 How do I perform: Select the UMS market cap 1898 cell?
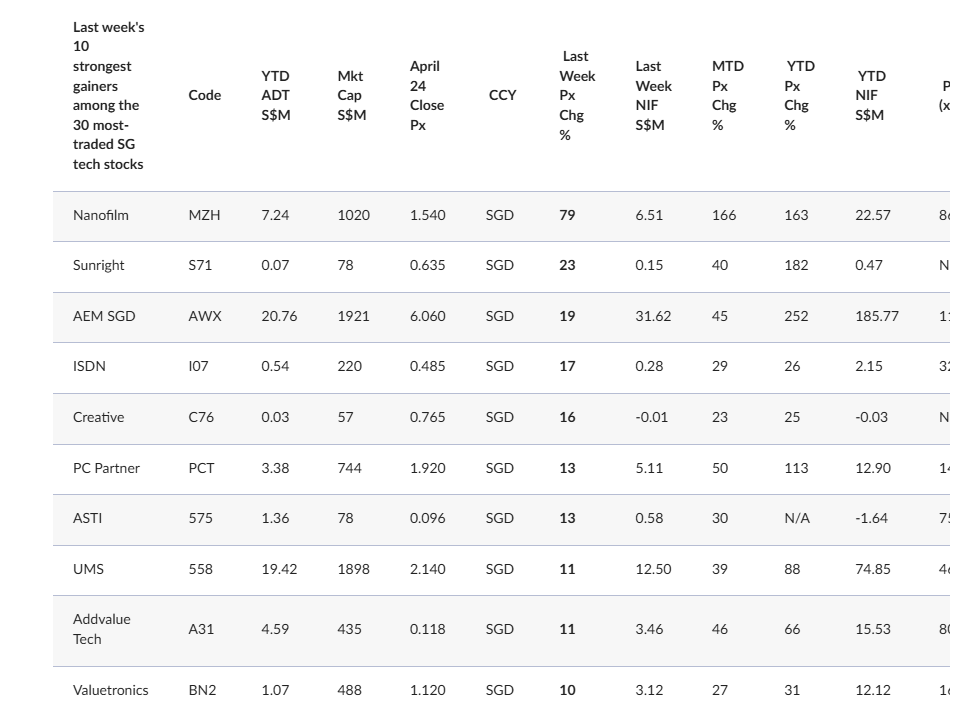pos(353,570)
